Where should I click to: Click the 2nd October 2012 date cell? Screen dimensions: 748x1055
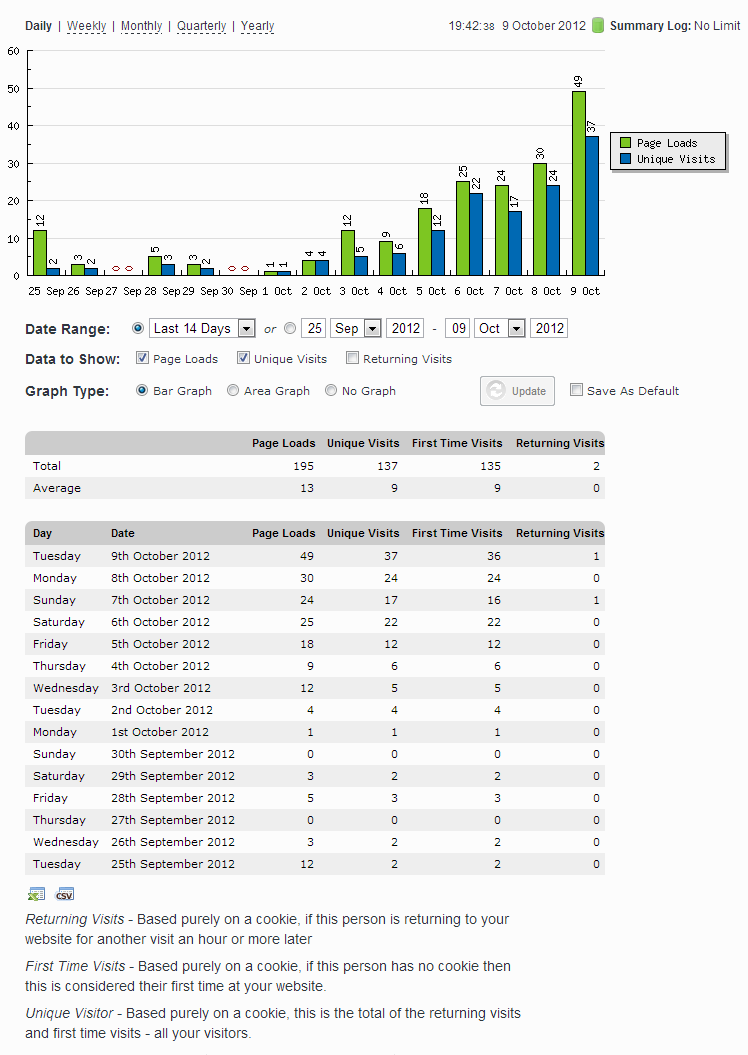pos(161,710)
